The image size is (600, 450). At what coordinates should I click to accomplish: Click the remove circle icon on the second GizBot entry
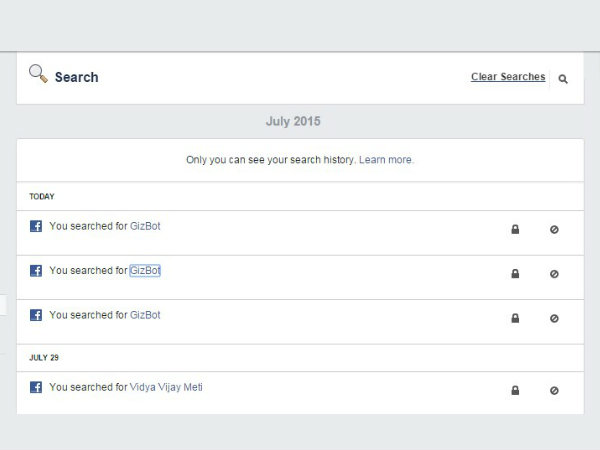pyautogui.click(x=554, y=274)
